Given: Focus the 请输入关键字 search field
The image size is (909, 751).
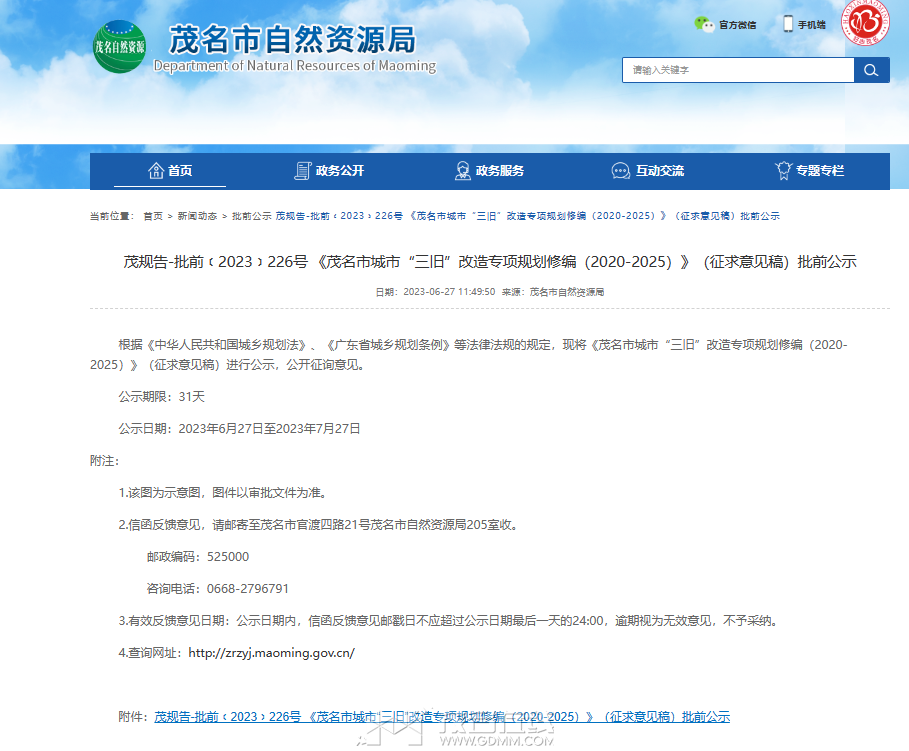Looking at the screenshot, I should pos(738,70).
